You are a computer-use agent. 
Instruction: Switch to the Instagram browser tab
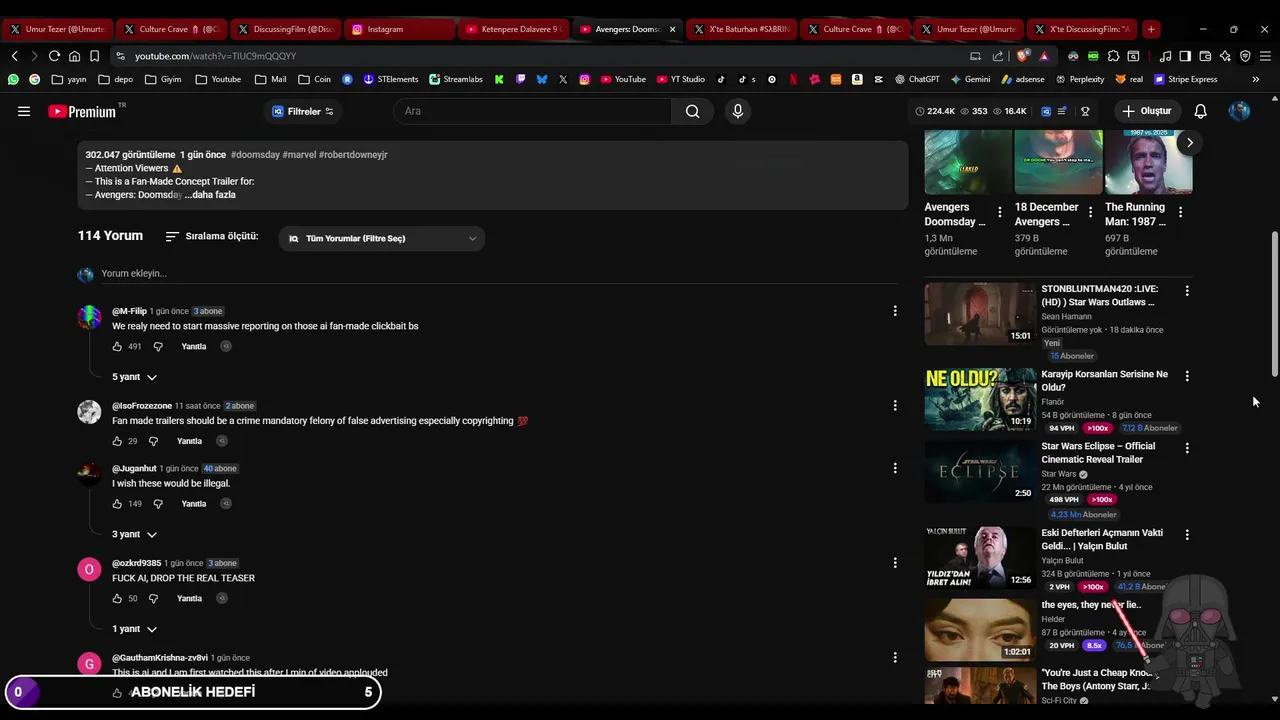399,29
